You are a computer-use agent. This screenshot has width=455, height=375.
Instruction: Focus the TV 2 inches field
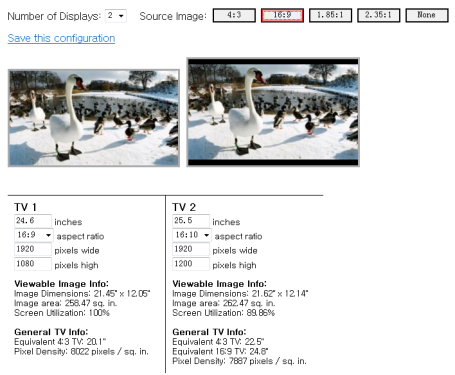click(191, 221)
